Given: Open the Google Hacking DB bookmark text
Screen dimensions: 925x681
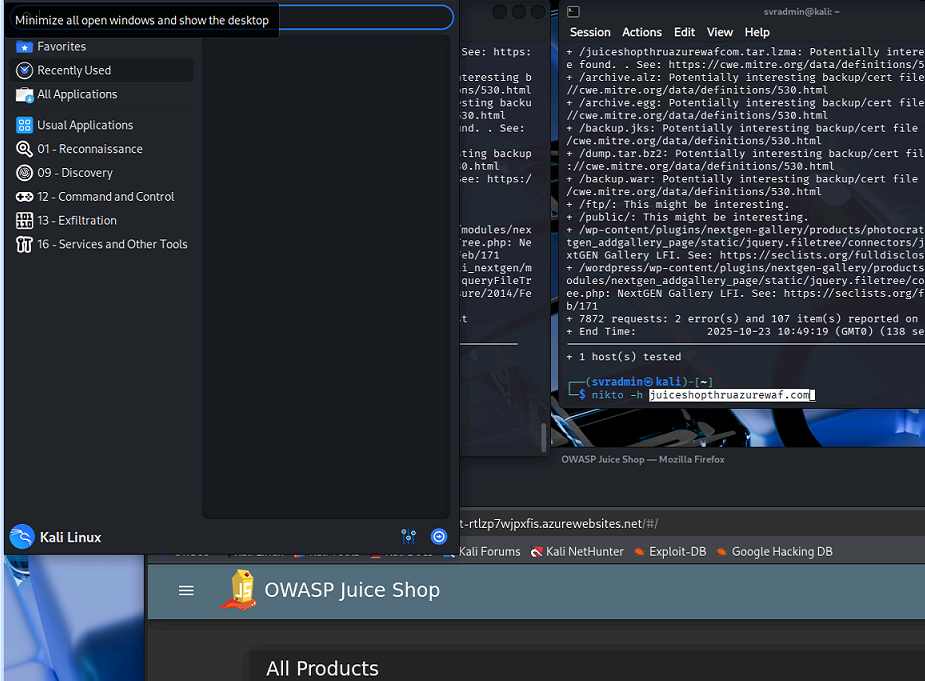Looking at the screenshot, I should [x=782, y=552].
